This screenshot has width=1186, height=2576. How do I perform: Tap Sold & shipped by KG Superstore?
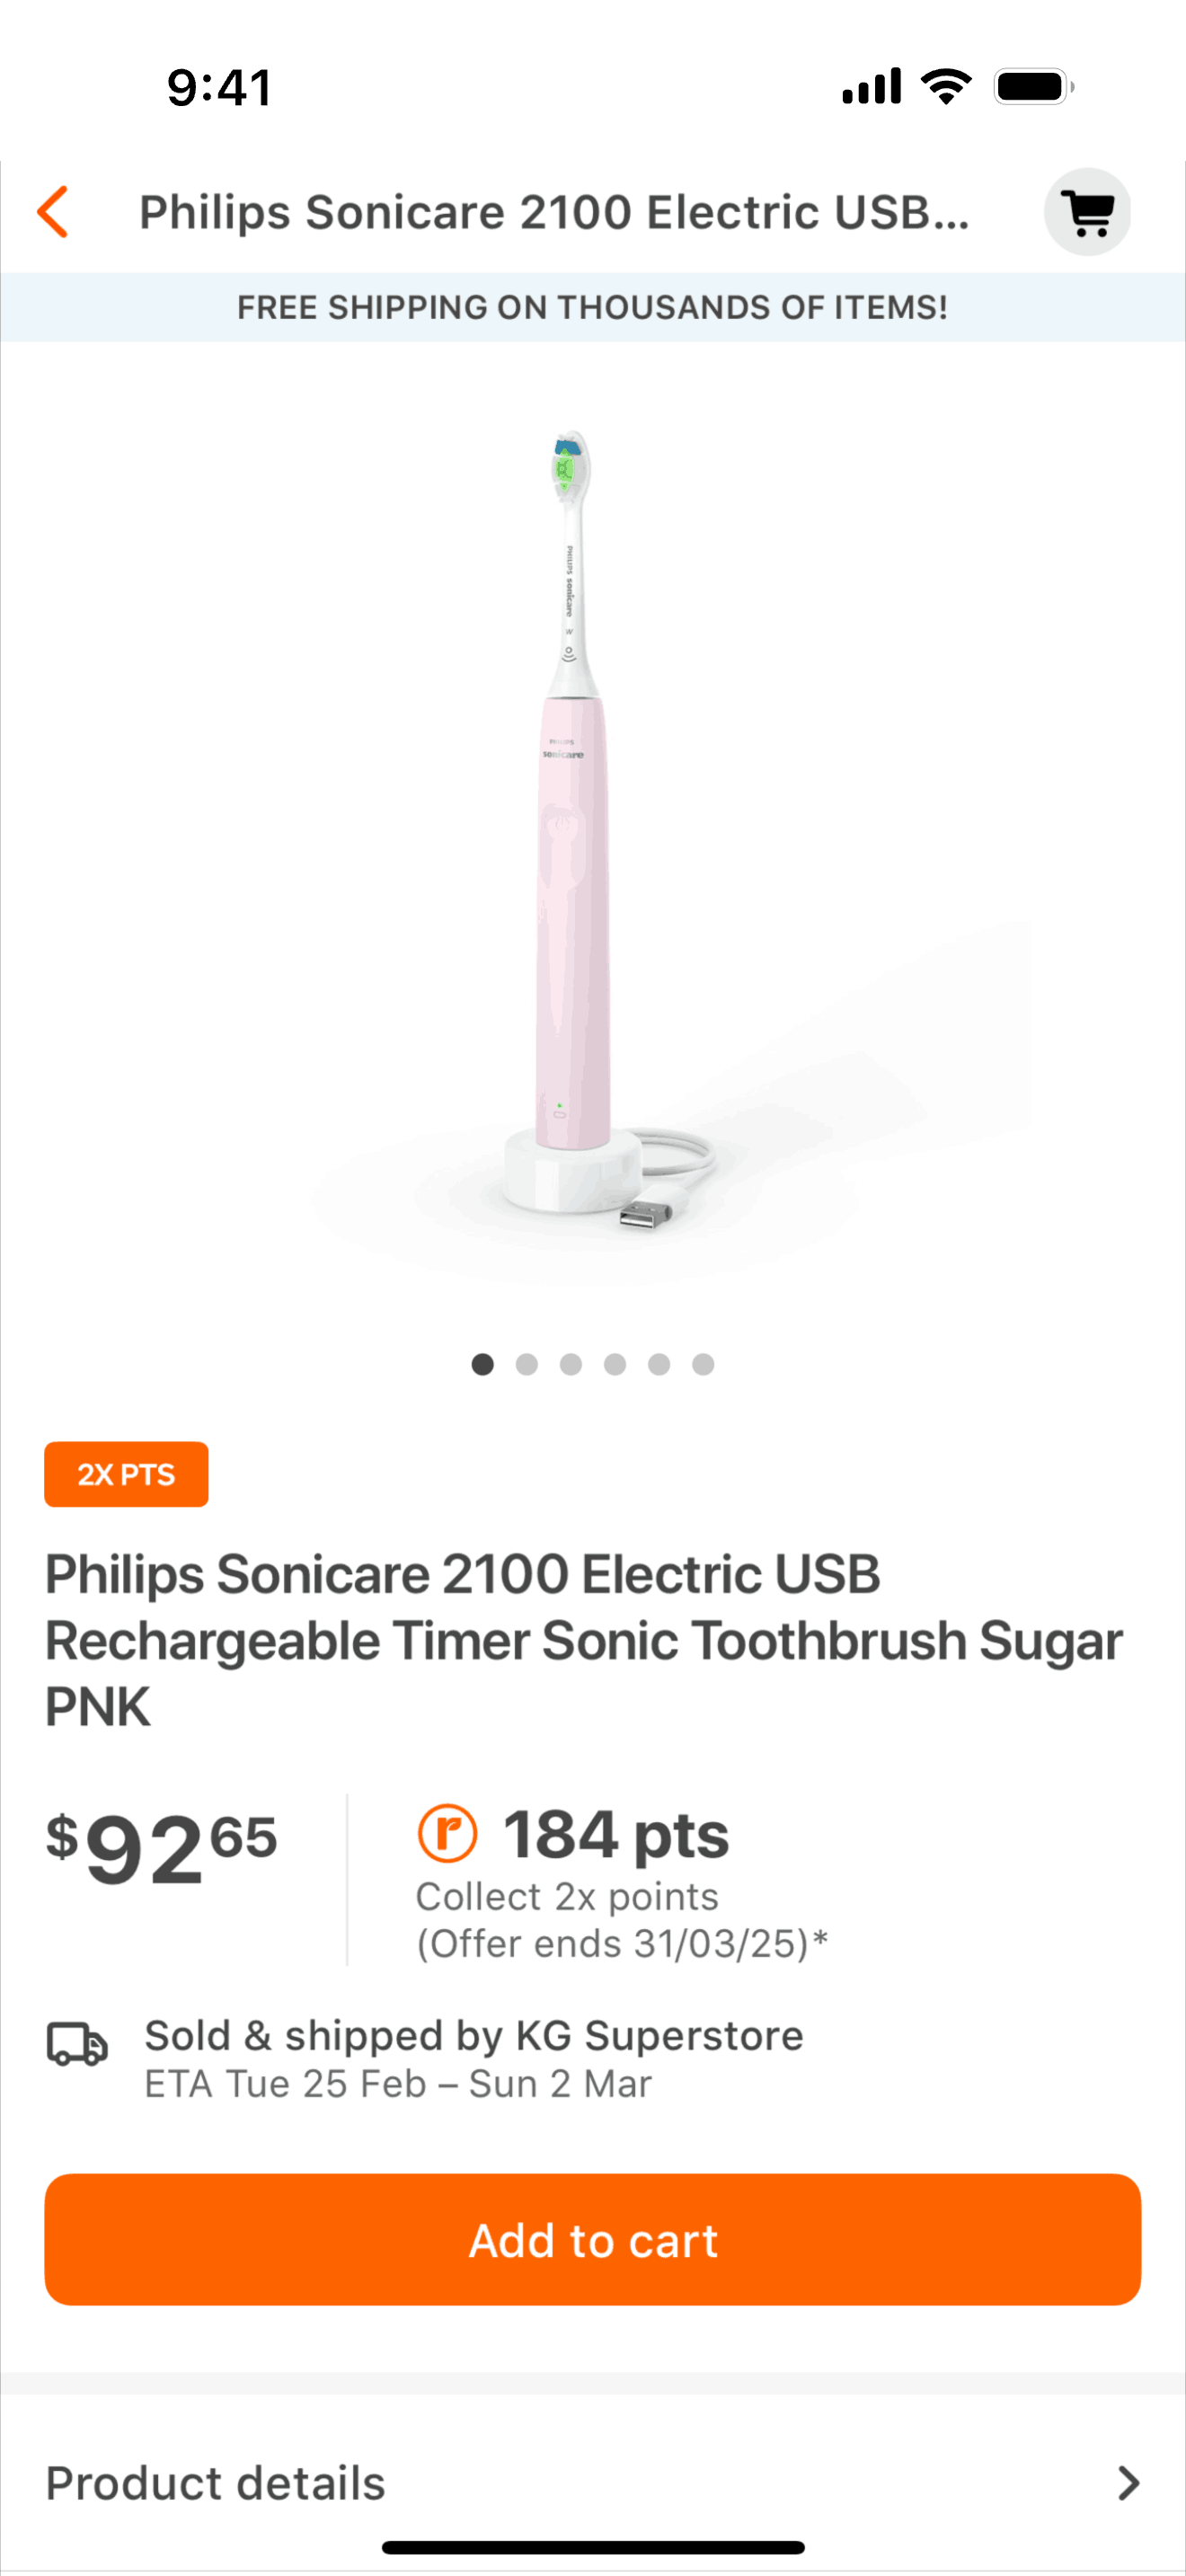pyautogui.click(x=474, y=2036)
